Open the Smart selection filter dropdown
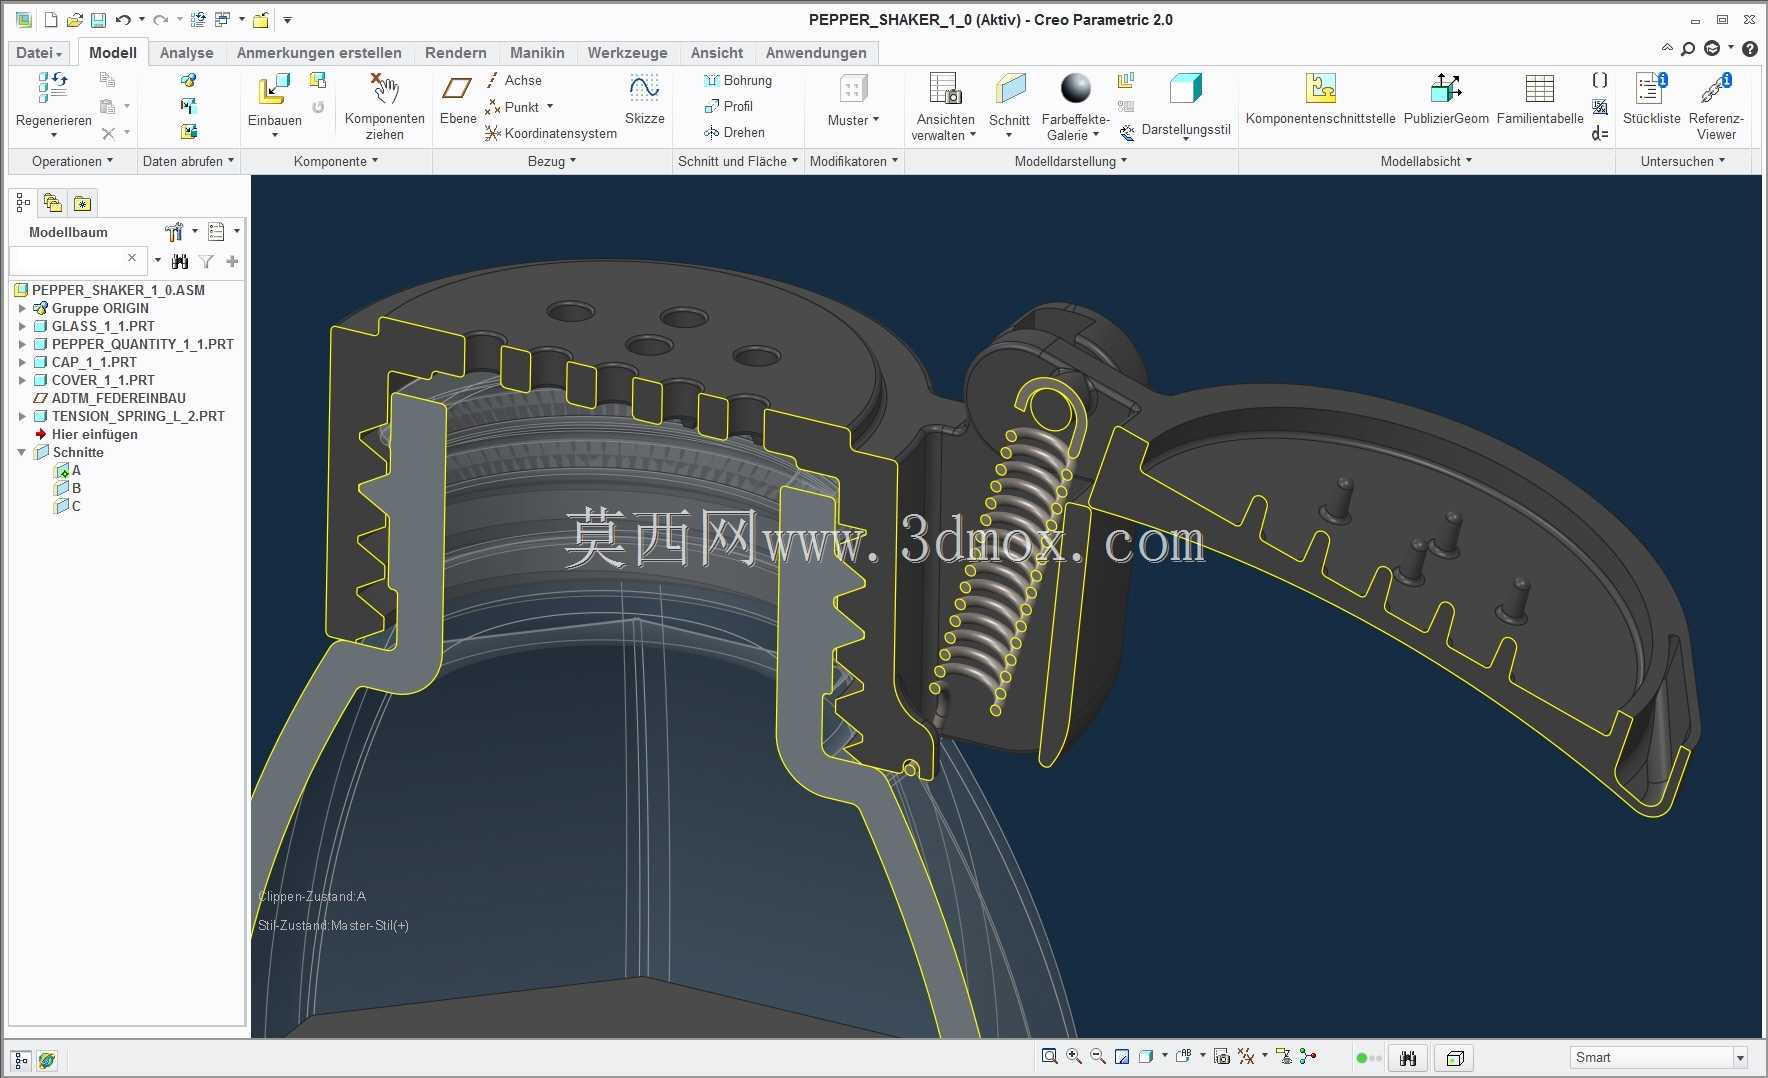This screenshot has height=1078, width=1768. pyautogui.click(x=1740, y=1058)
